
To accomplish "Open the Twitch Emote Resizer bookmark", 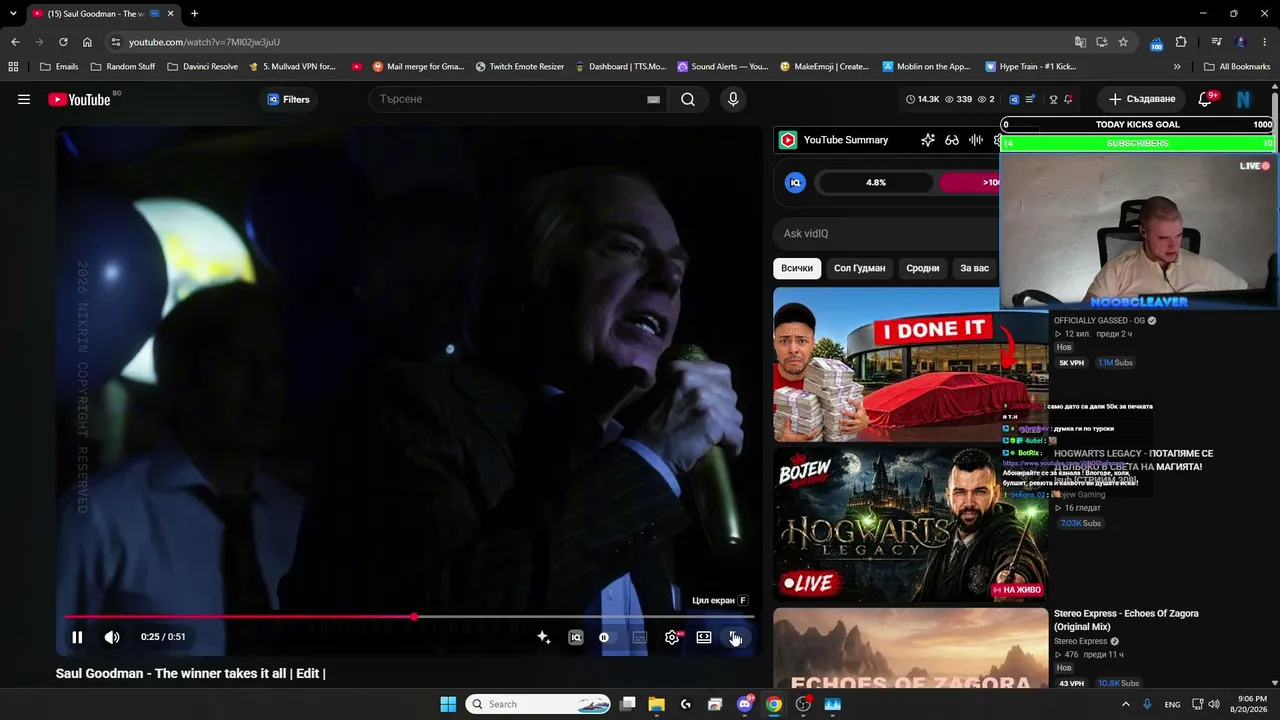I will point(520,67).
